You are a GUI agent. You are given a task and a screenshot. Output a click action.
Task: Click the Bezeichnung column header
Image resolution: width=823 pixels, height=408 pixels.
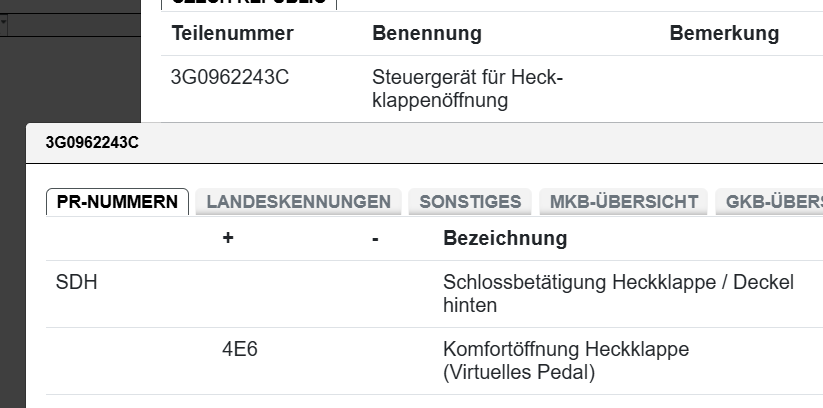point(504,239)
